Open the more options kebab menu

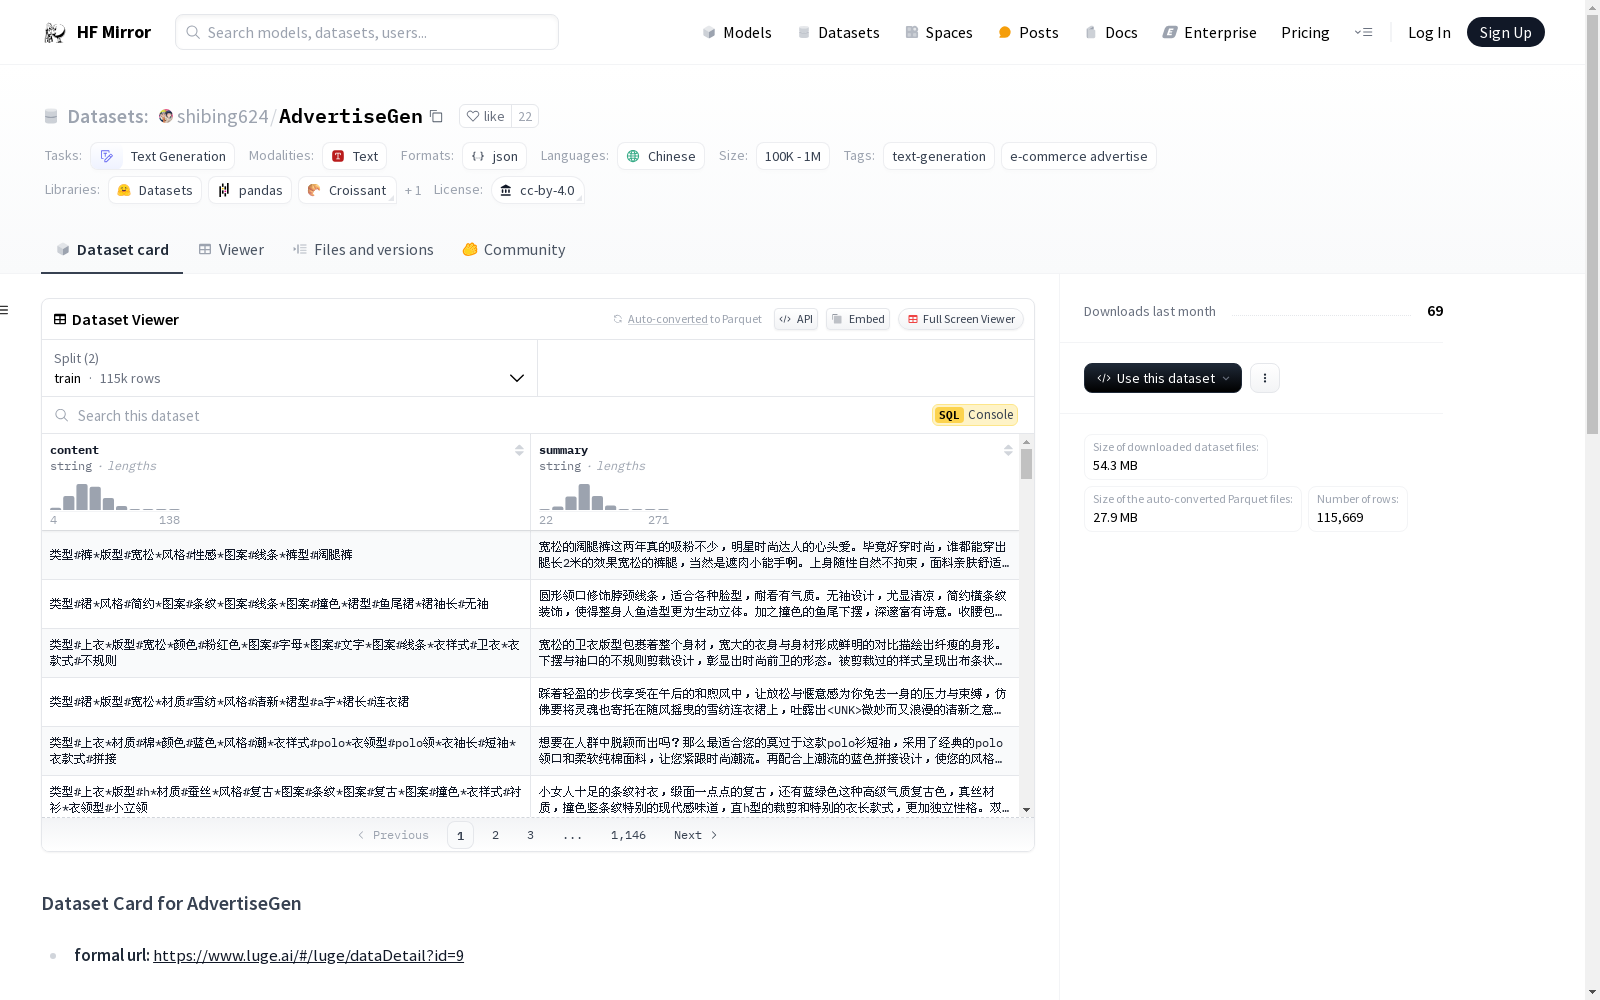[1264, 378]
